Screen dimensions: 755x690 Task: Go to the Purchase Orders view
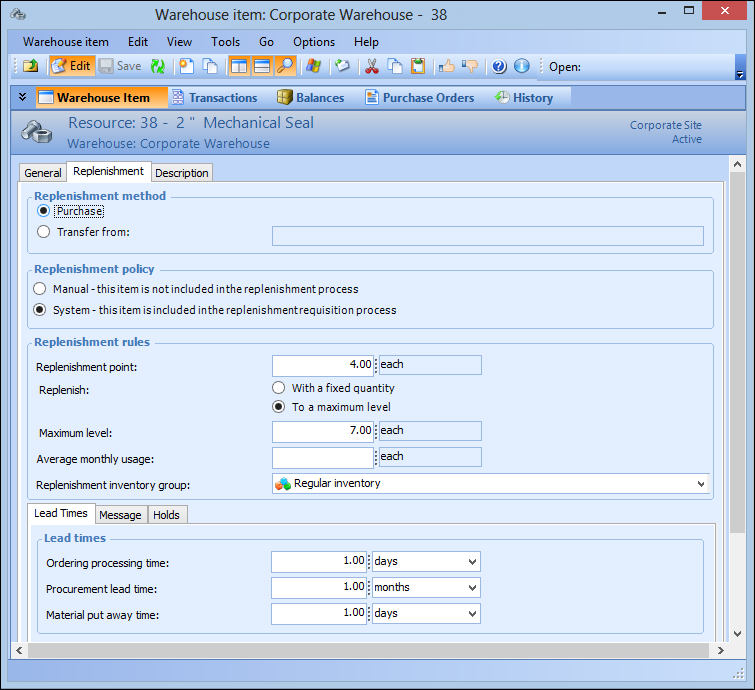[x=419, y=98]
